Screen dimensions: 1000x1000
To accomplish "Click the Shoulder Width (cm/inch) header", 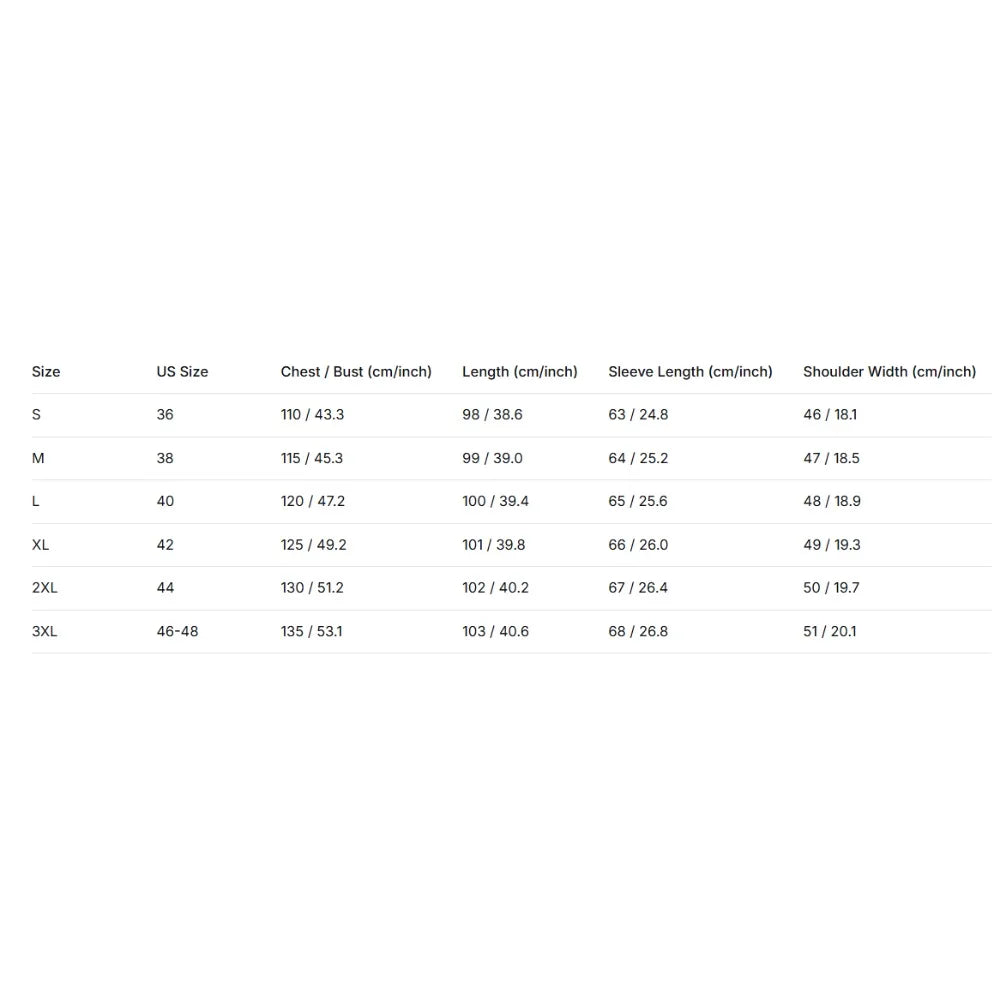I will click(x=890, y=372).
